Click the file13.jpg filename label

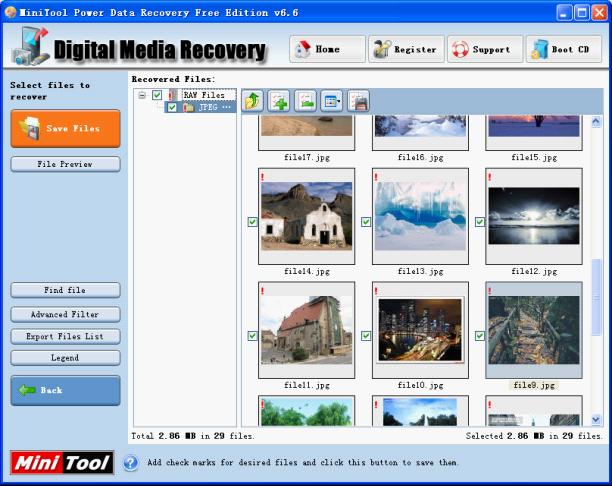[420, 271]
